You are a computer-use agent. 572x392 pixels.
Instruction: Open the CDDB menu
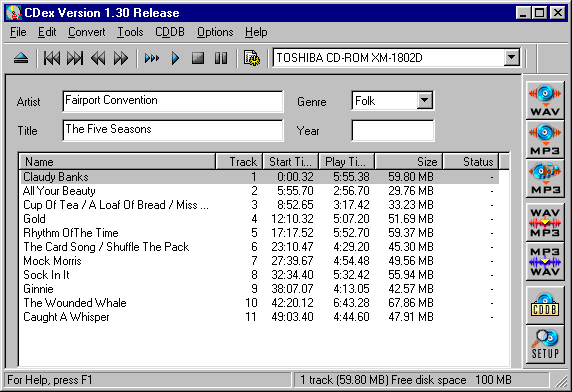coord(170,32)
